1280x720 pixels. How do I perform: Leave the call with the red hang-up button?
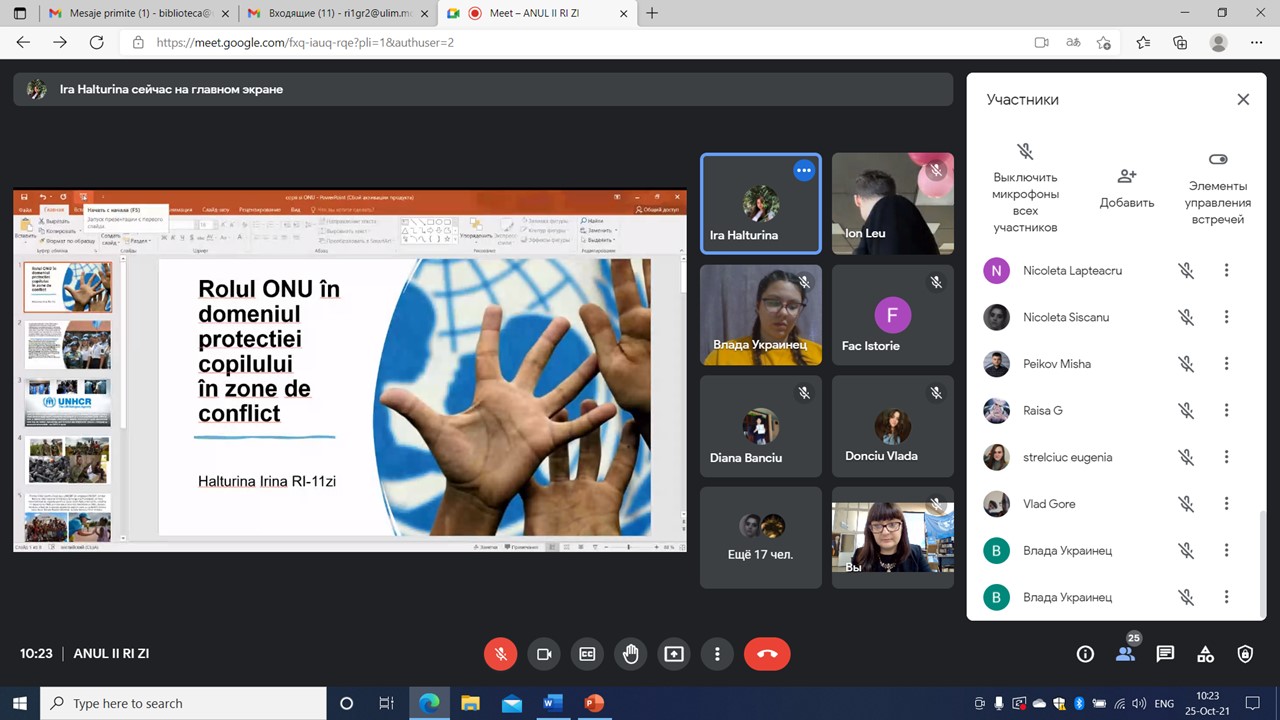767,654
